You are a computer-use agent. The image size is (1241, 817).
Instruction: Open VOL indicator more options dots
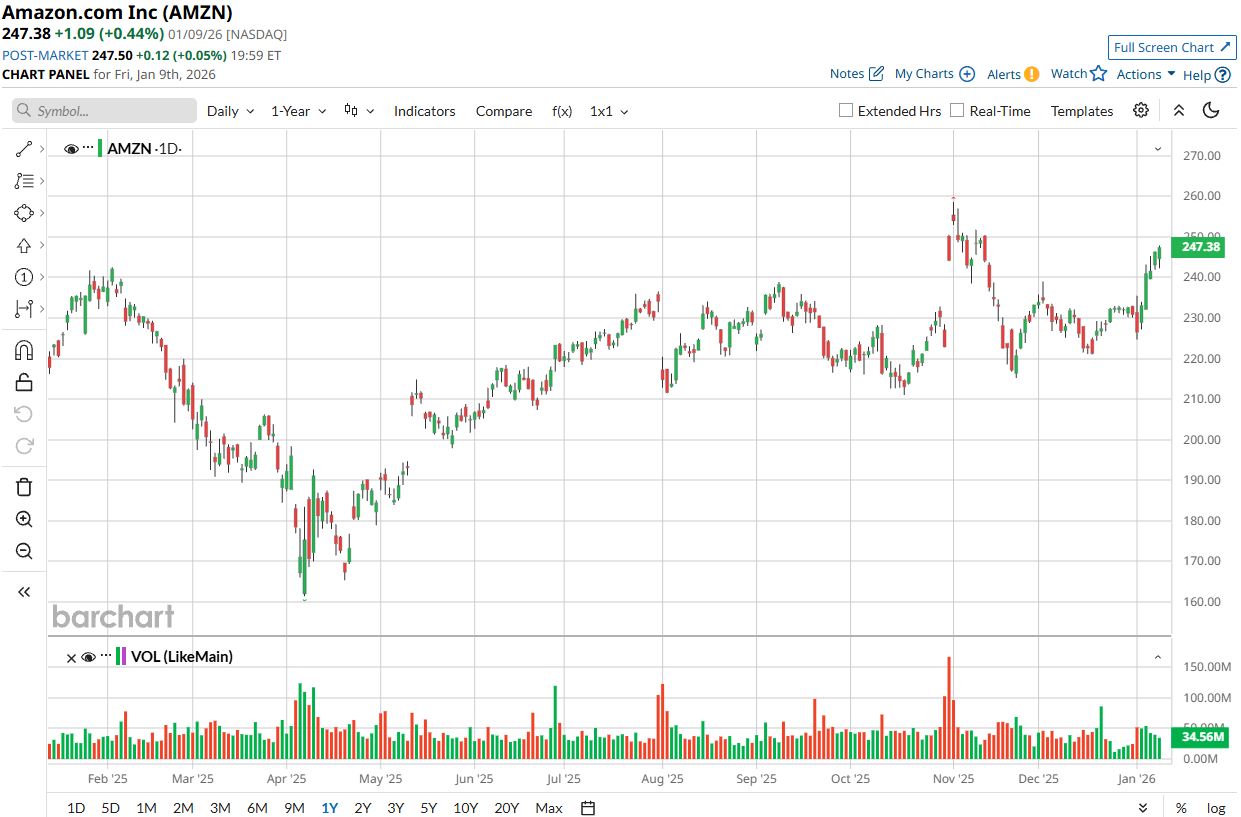tap(105, 656)
